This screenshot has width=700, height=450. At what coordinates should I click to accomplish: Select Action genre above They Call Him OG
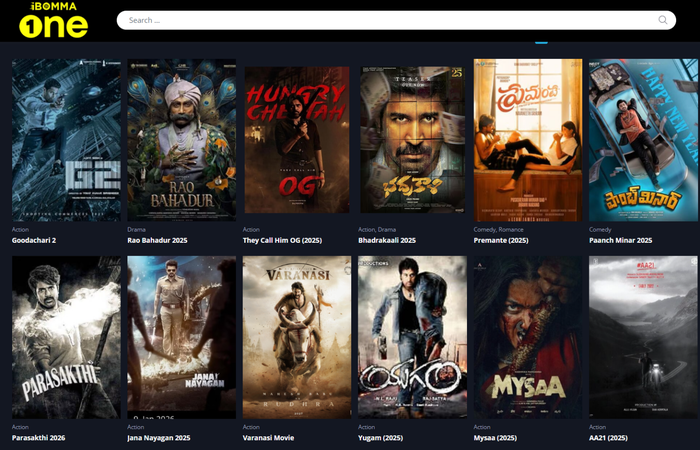(x=251, y=229)
